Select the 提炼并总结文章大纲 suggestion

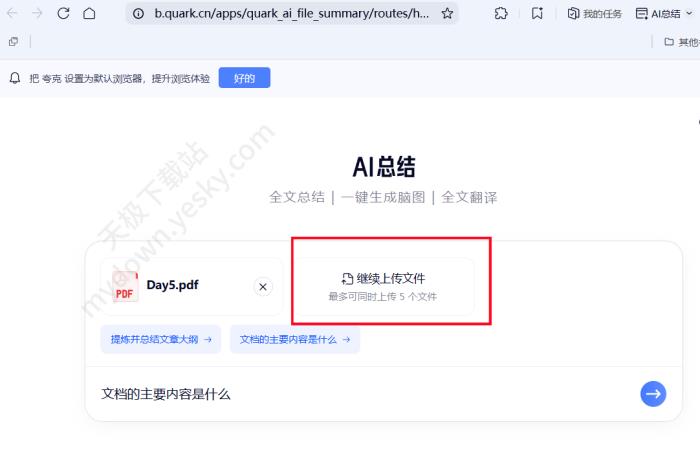point(161,340)
